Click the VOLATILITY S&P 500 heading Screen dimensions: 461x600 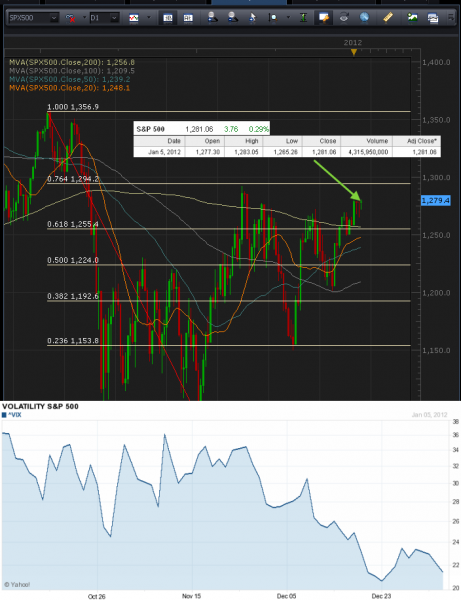click(x=40, y=406)
